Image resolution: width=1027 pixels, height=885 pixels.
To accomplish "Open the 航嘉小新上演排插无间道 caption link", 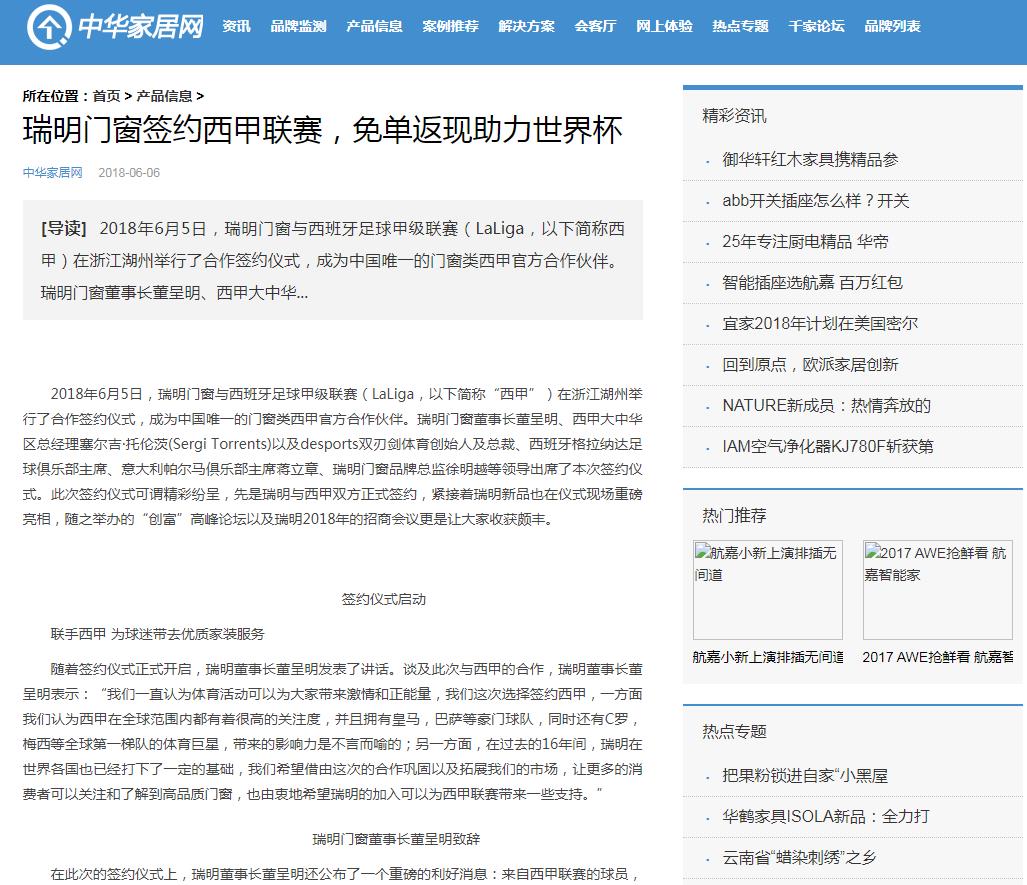I will point(768,657).
